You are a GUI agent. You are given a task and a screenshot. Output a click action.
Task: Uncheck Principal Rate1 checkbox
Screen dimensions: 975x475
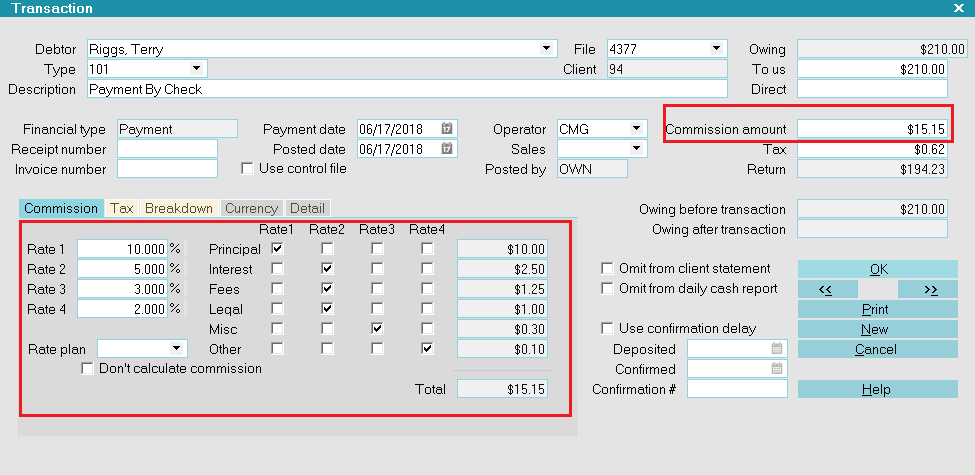click(x=277, y=249)
